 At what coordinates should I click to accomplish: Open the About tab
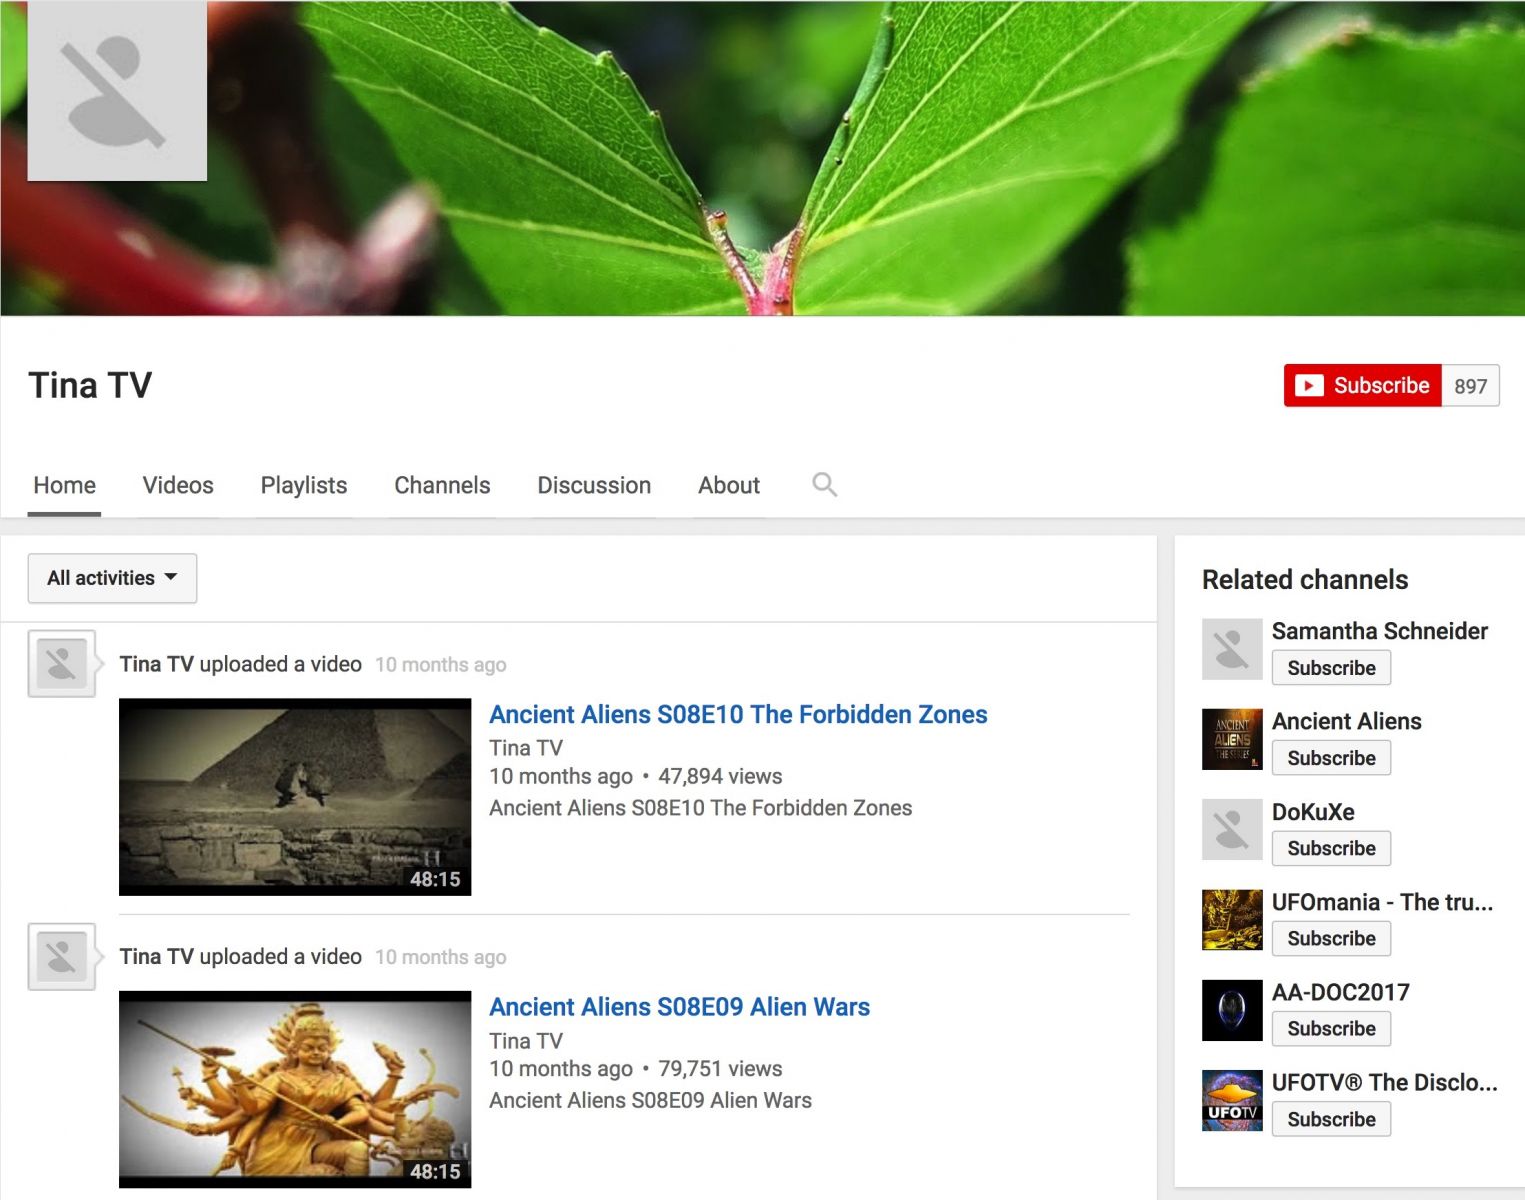click(x=729, y=485)
